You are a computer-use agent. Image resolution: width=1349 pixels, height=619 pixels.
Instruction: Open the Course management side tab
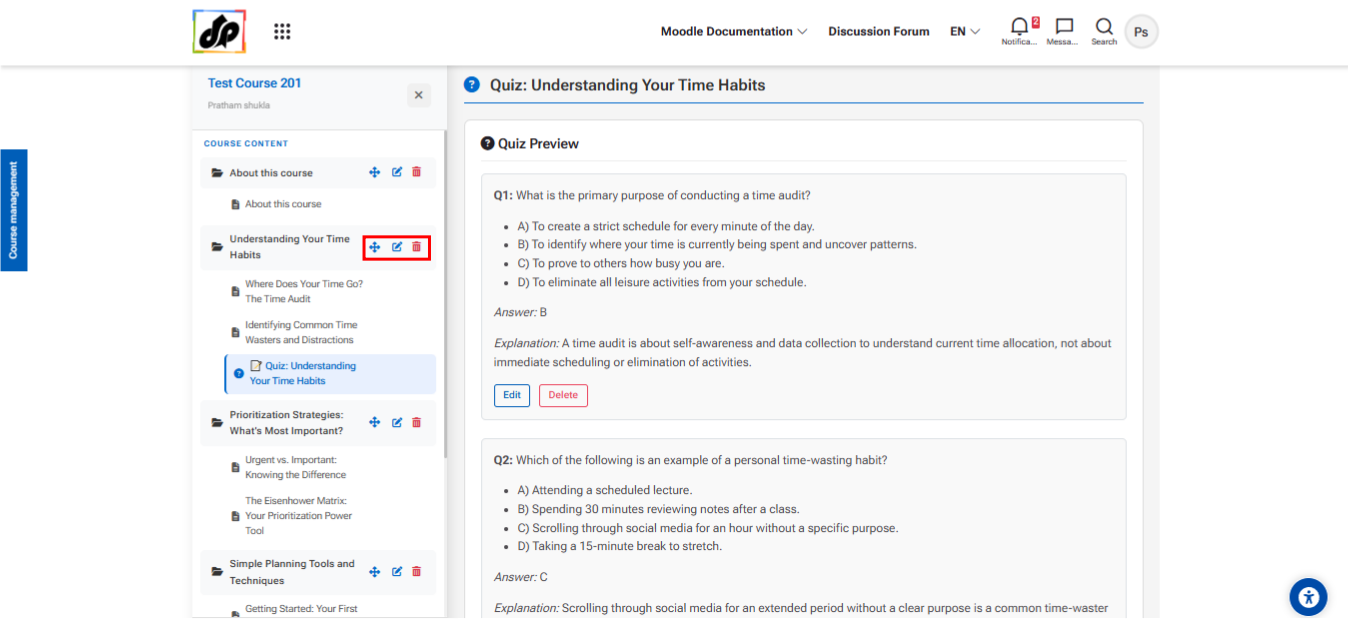[13, 210]
